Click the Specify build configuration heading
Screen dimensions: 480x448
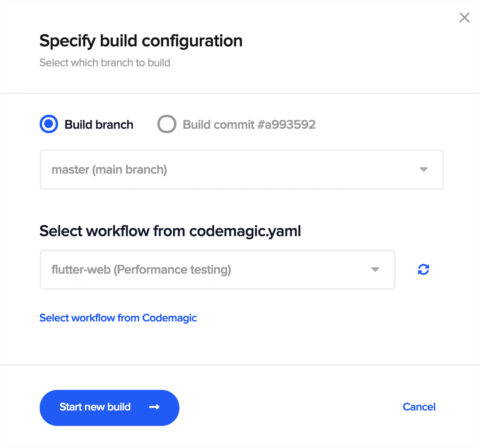coord(141,41)
